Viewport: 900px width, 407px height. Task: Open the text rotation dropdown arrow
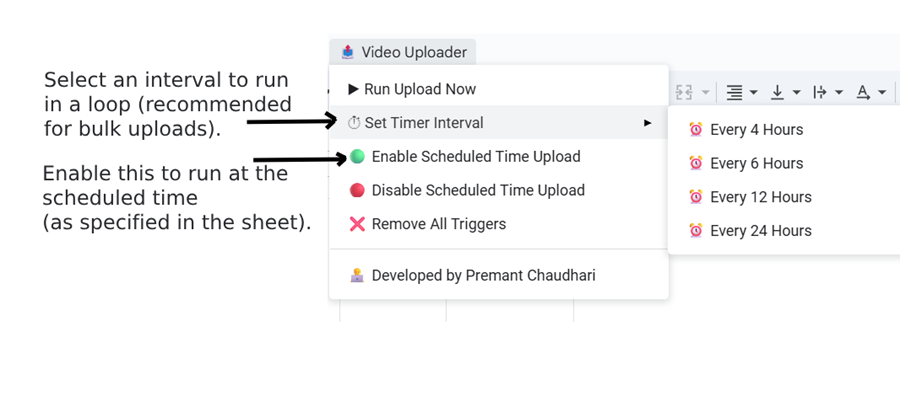[x=882, y=93]
